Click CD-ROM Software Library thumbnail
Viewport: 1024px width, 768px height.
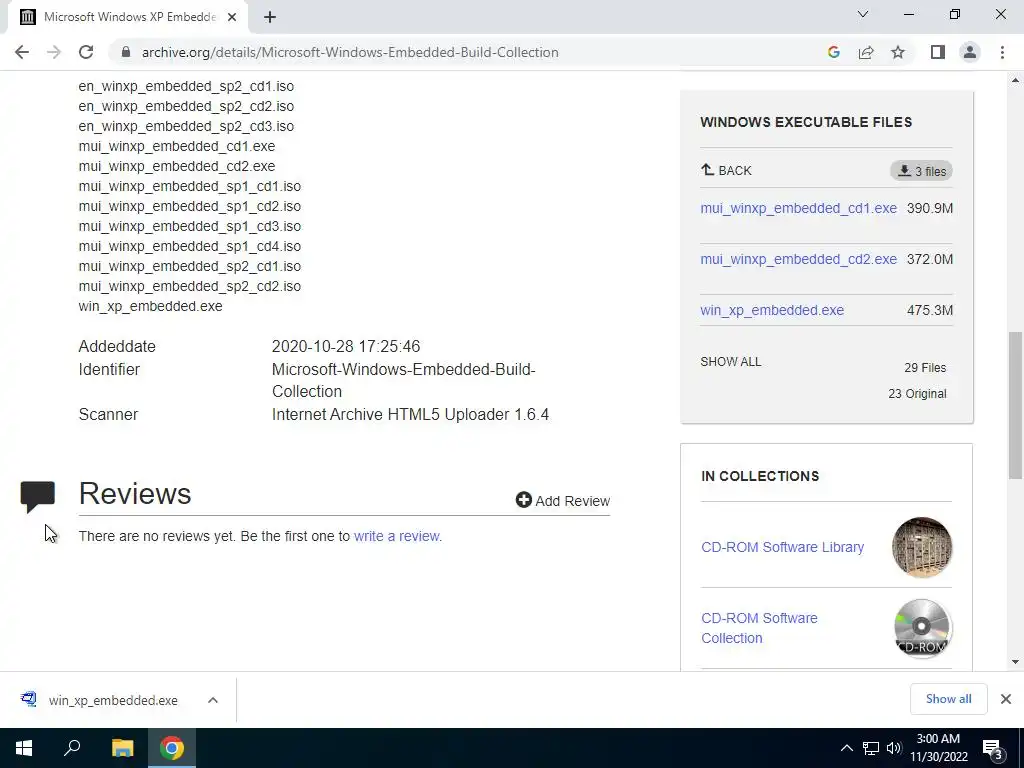[921, 547]
